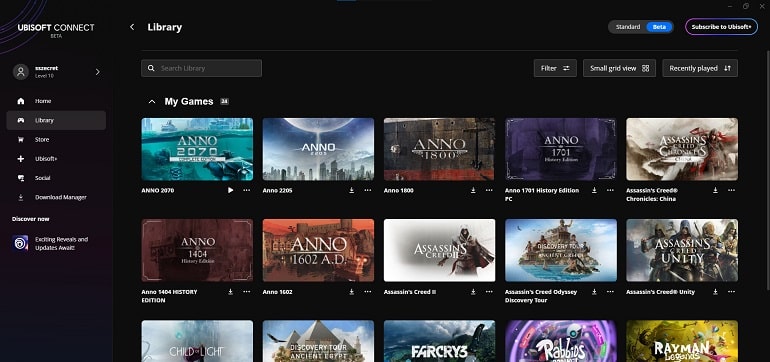The width and height of the screenshot is (770, 362).
Task: Open the Anno 1602 A.D. cover
Action: coord(318,251)
